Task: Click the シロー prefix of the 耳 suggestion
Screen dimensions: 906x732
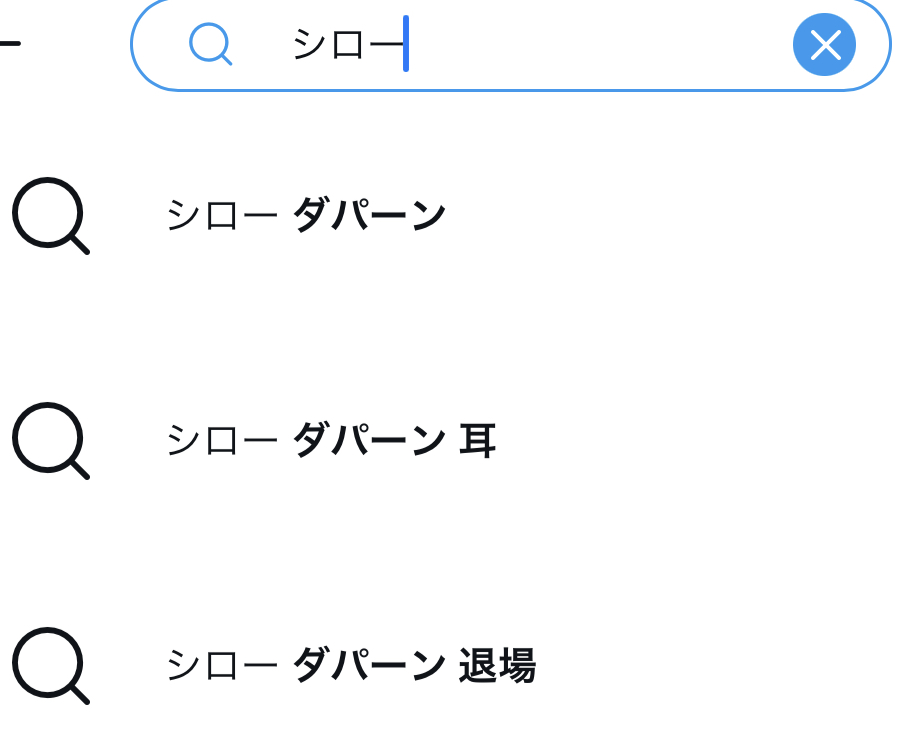Action: pyautogui.click(x=221, y=441)
